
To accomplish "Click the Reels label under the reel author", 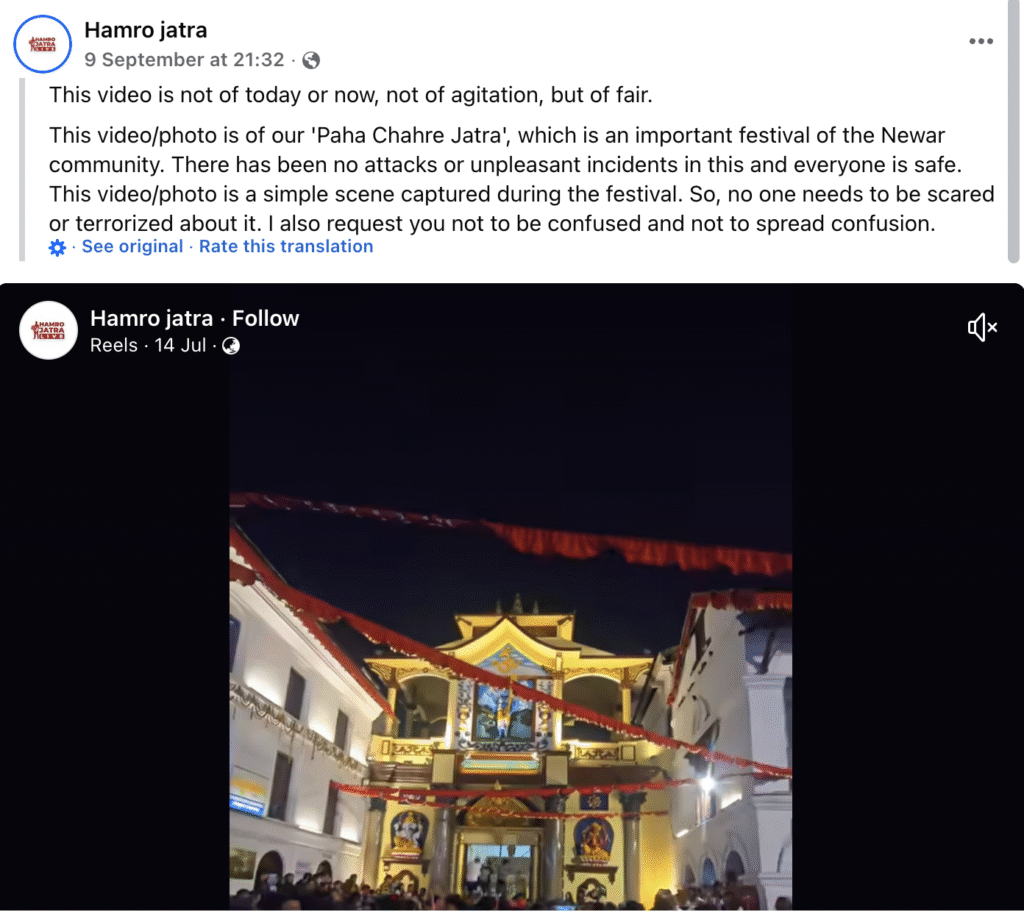I will point(114,345).
